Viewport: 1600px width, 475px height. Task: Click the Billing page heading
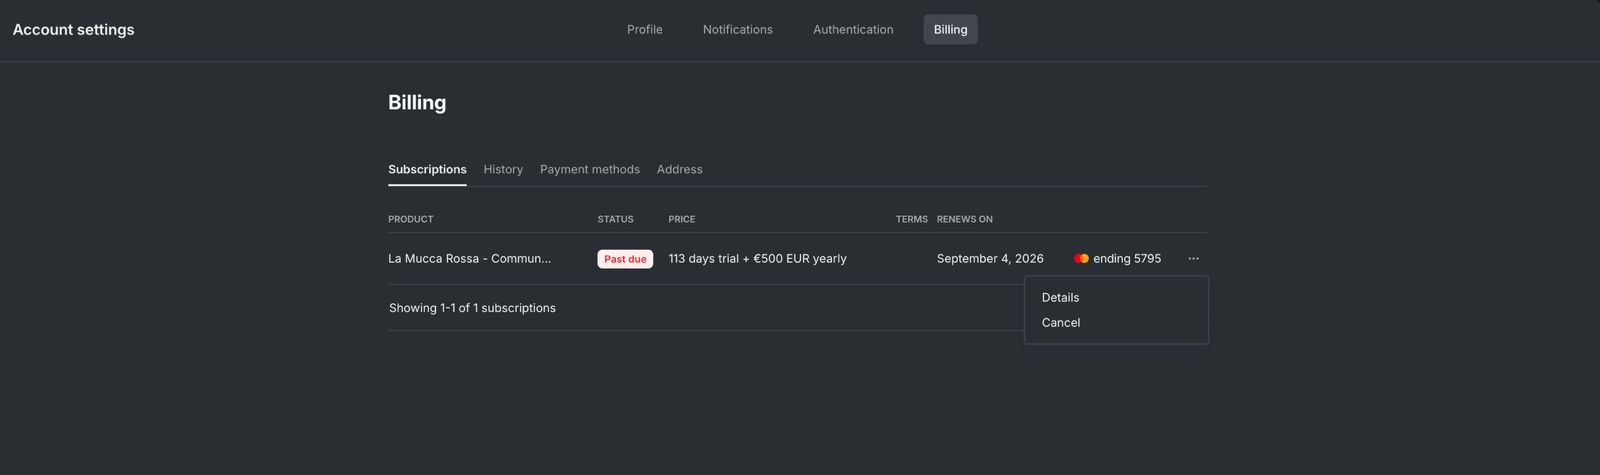pos(417,103)
